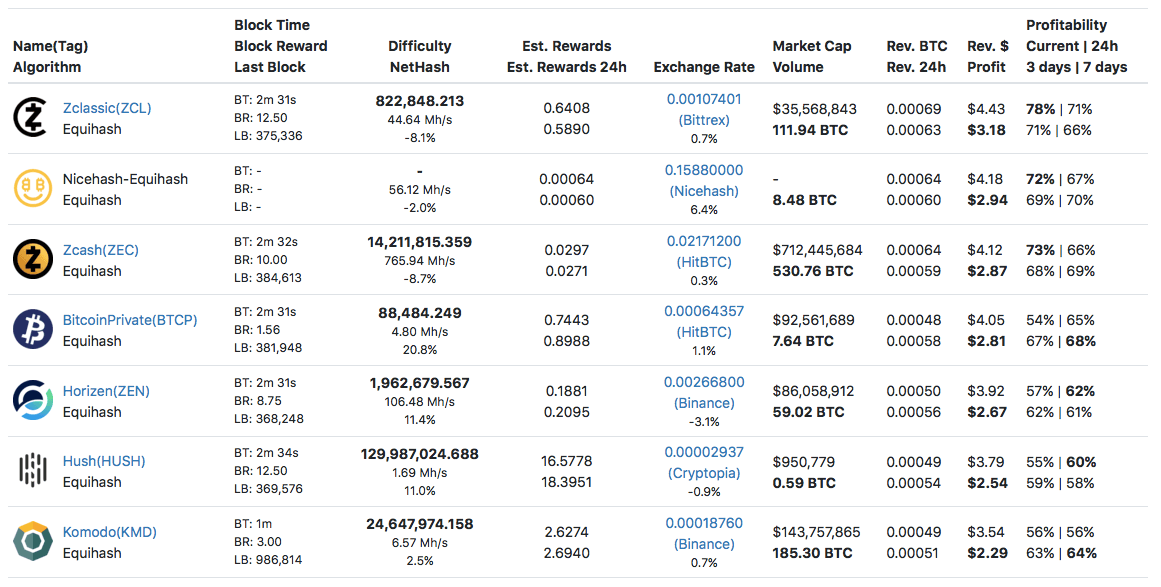Open the Zcash(ZEC) coin page
The image size is (1161, 587).
point(100,250)
